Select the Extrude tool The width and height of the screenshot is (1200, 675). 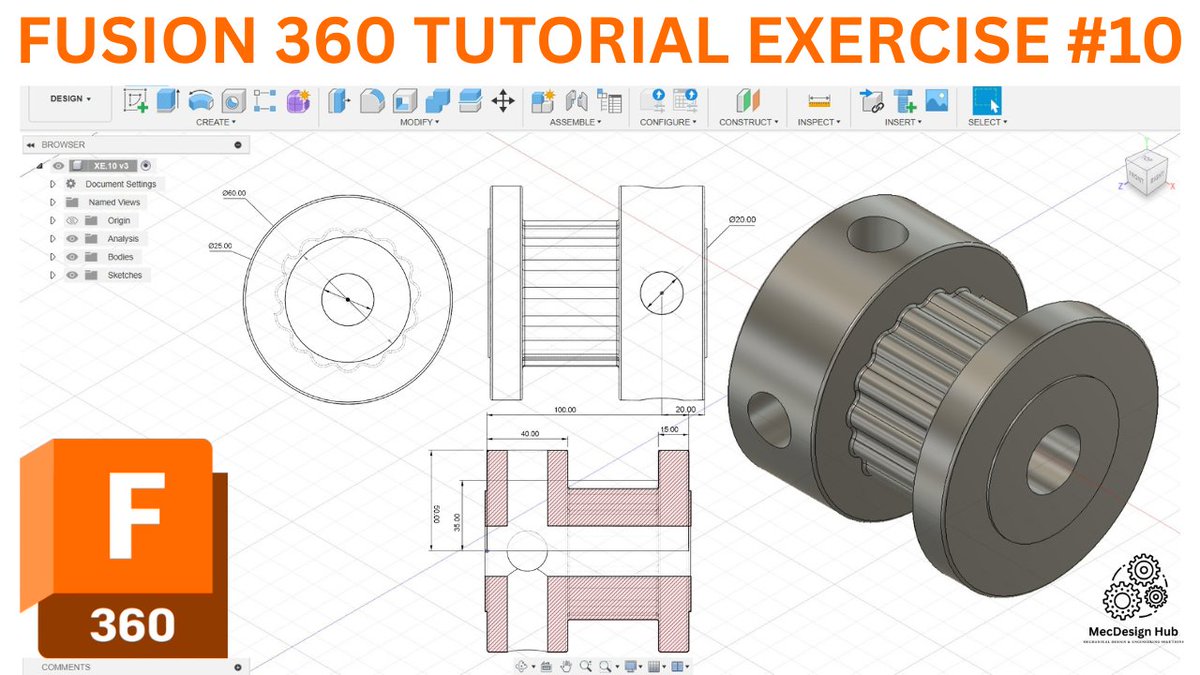(x=167, y=100)
